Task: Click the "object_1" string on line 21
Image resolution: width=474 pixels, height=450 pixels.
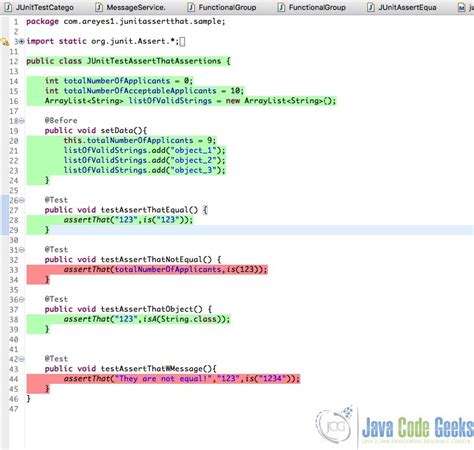Action: 194,151
